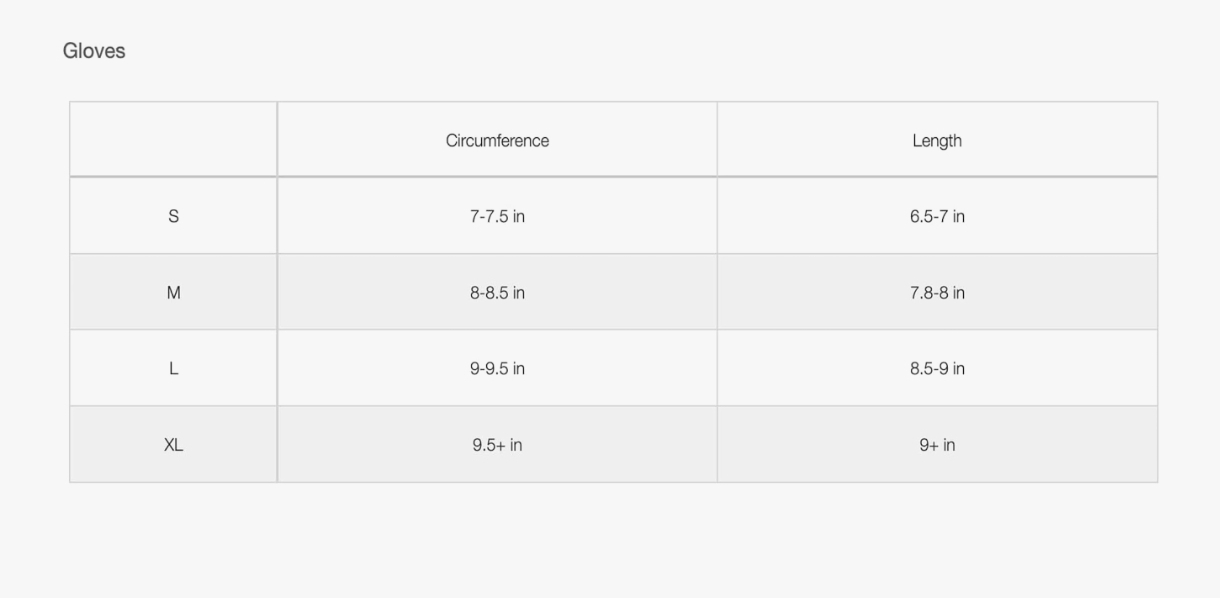Pick the 8.5-9 in length cell
The width and height of the screenshot is (1220, 598).
(937, 369)
